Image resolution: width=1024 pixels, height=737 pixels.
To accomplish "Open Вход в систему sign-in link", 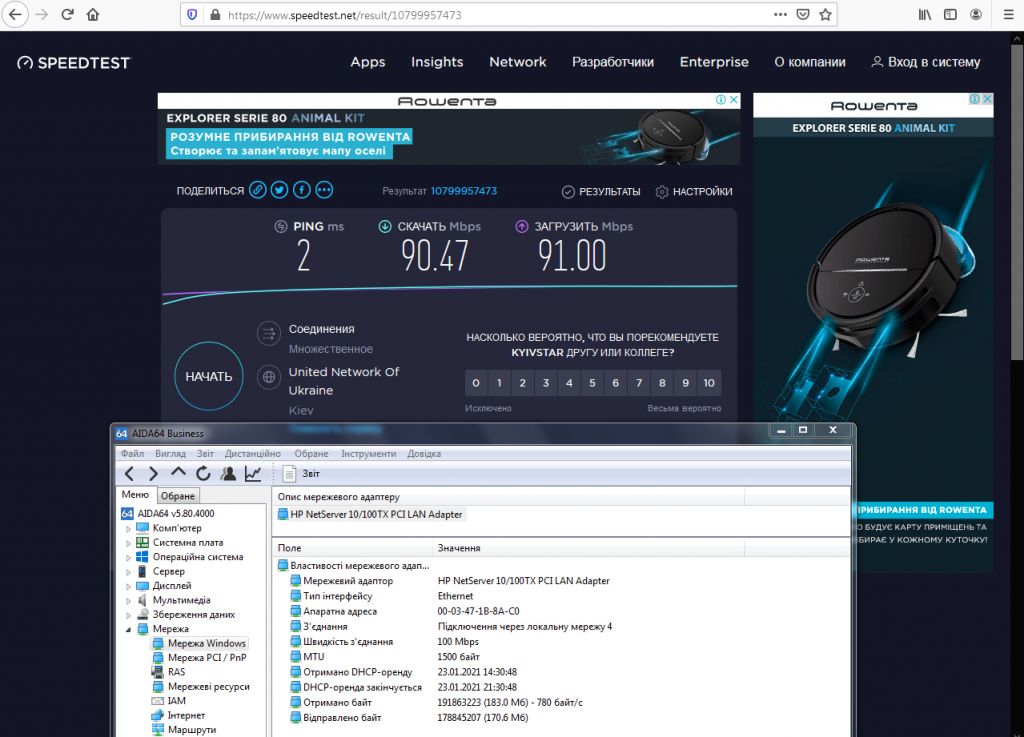I will (x=926, y=62).
